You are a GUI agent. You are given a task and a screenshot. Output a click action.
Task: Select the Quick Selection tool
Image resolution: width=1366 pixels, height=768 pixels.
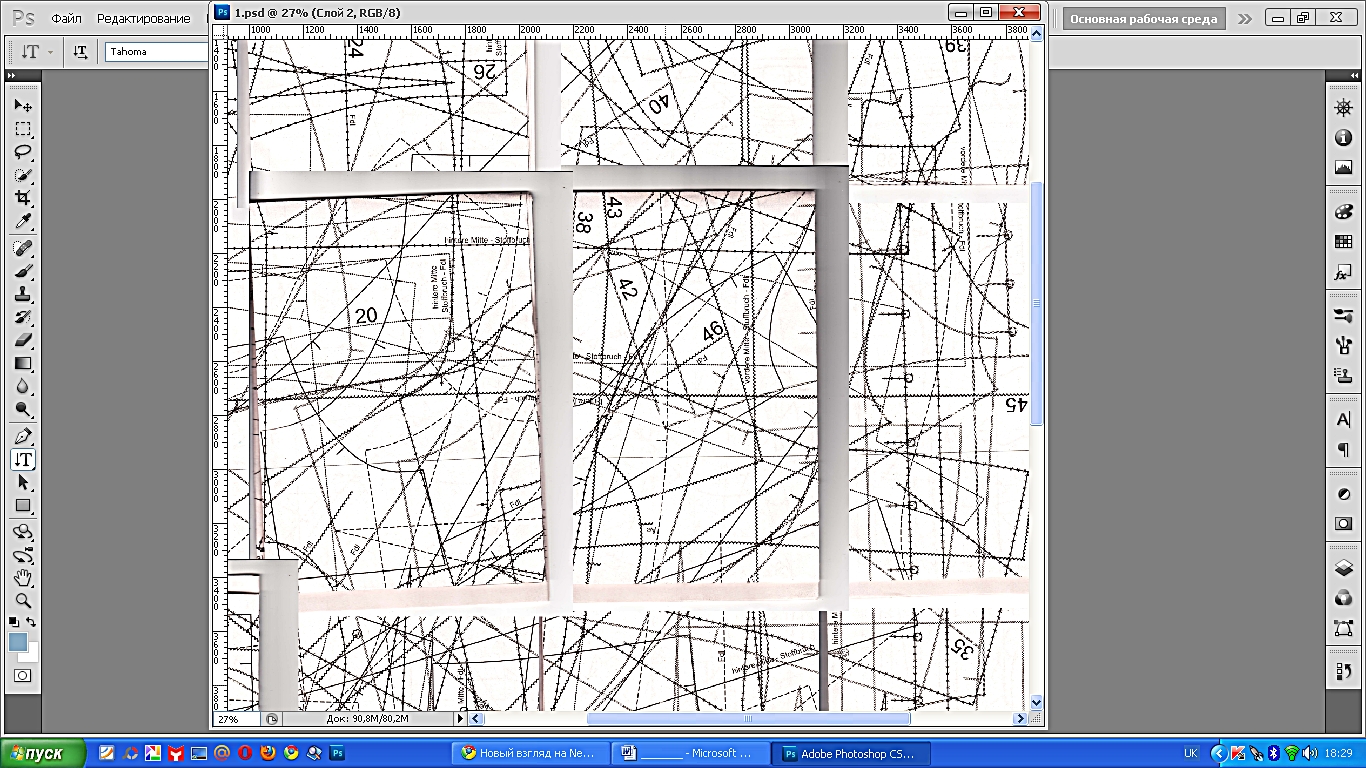[22, 175]
